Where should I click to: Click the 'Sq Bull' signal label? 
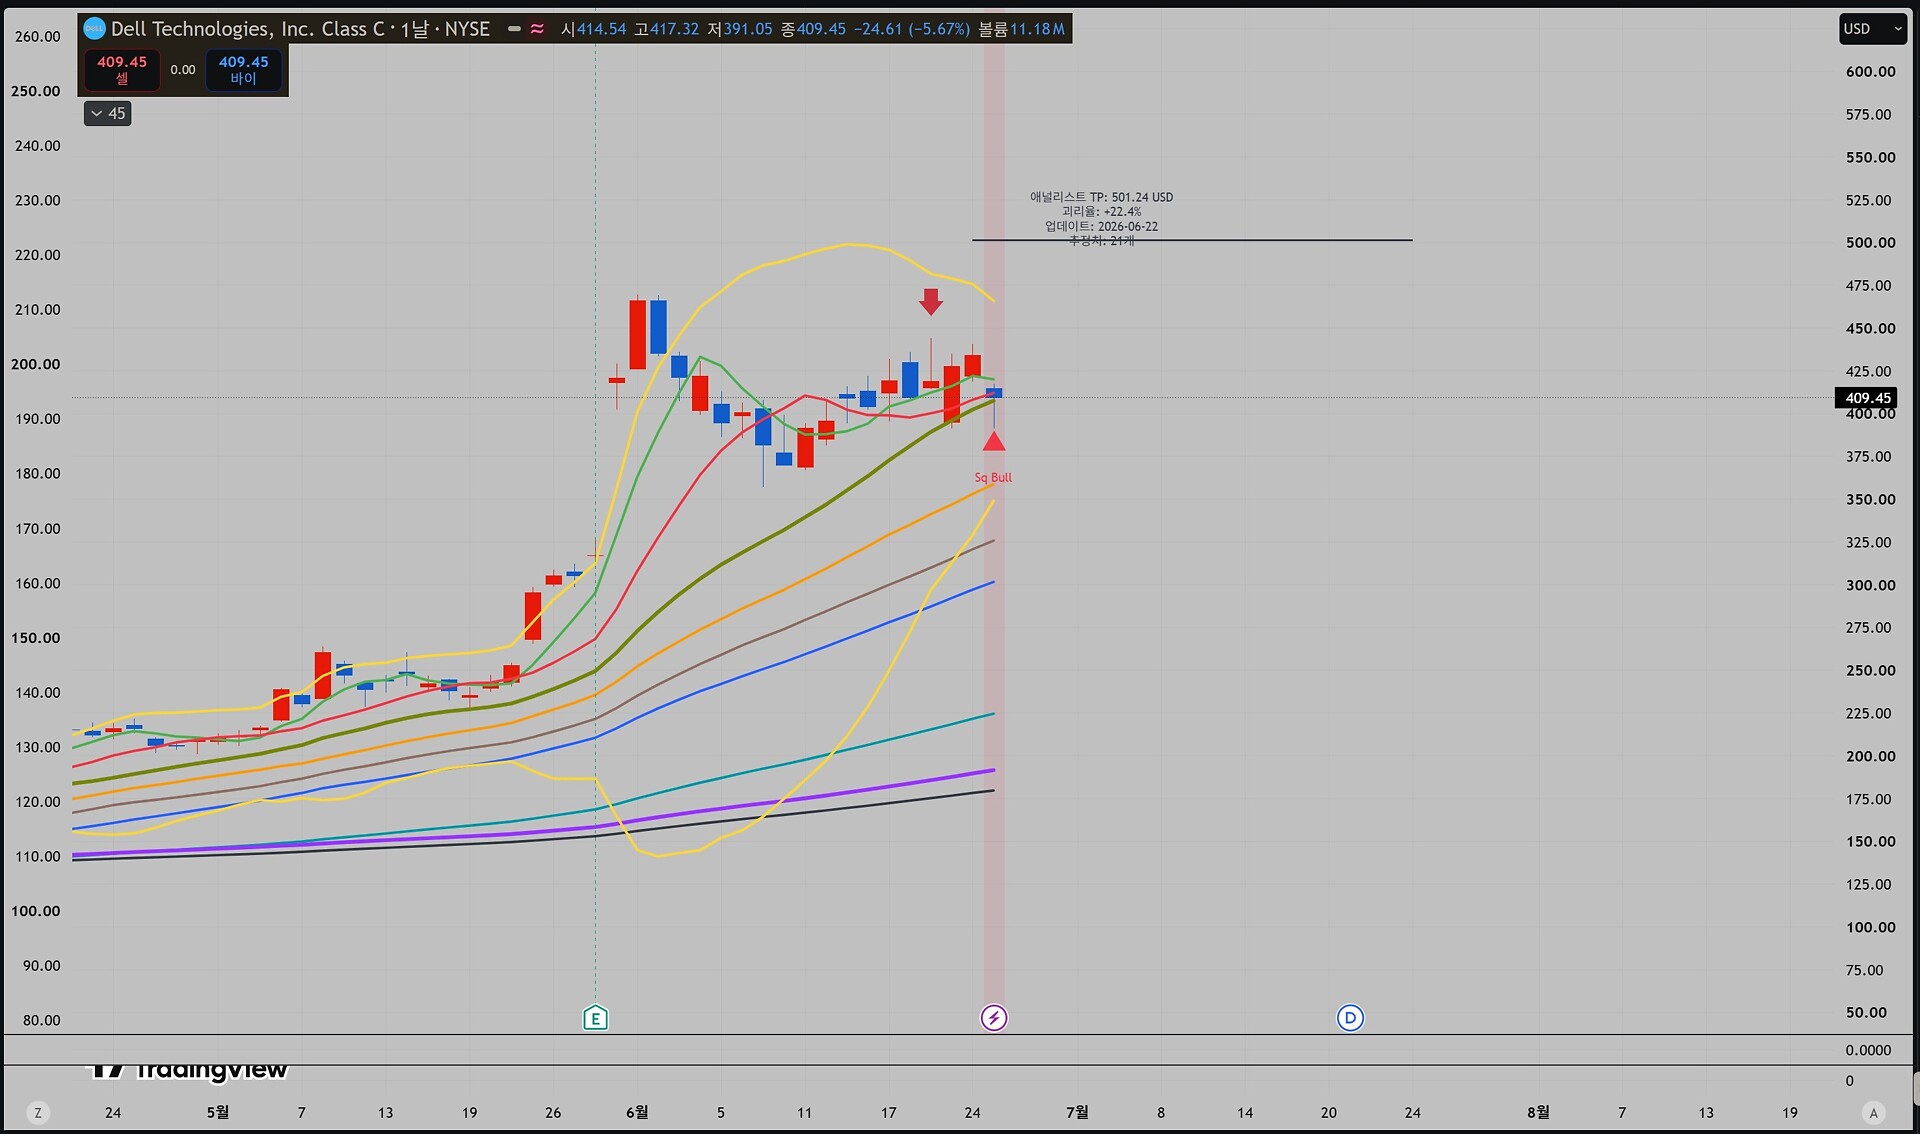(993, 478)
